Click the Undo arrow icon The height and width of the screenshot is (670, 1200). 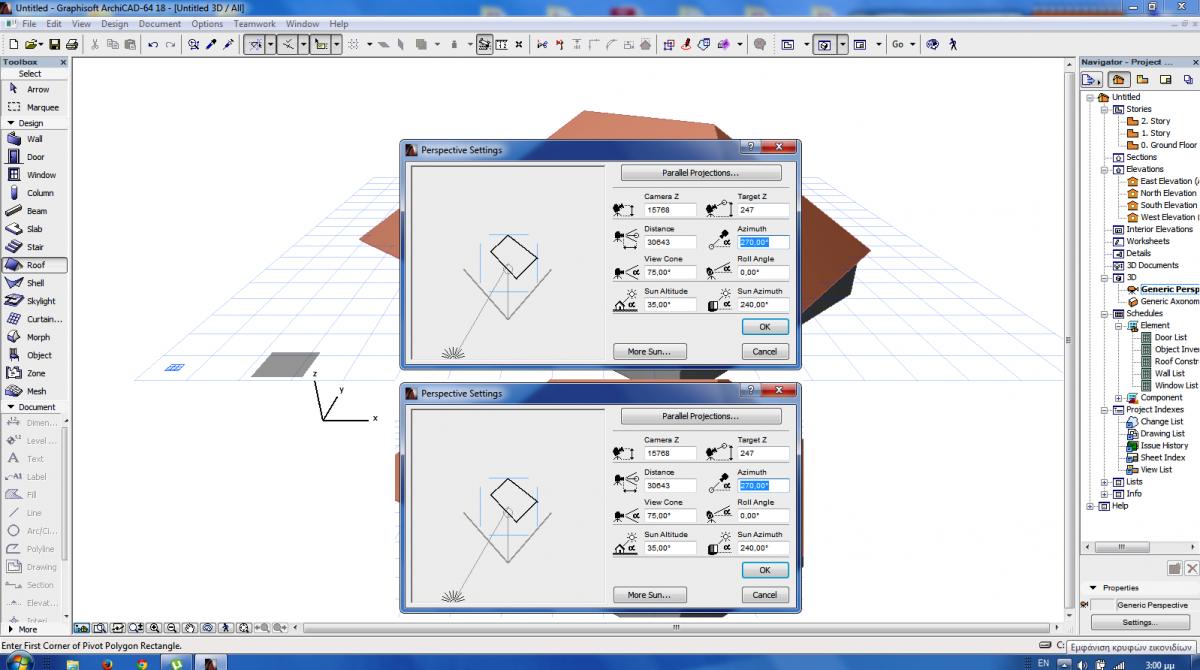(153, 44)
